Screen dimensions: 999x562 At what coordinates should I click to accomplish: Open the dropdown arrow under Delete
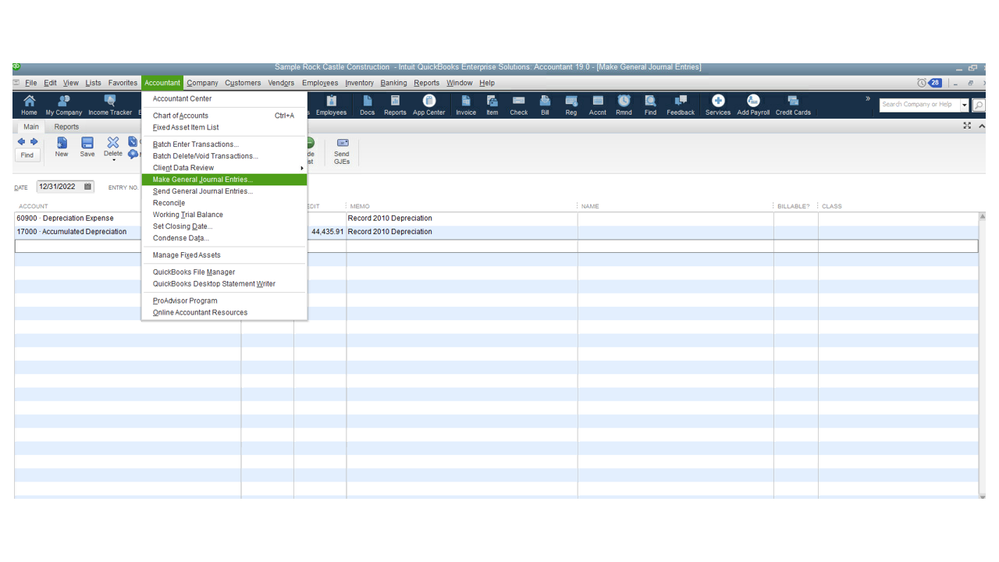(113, 160)
